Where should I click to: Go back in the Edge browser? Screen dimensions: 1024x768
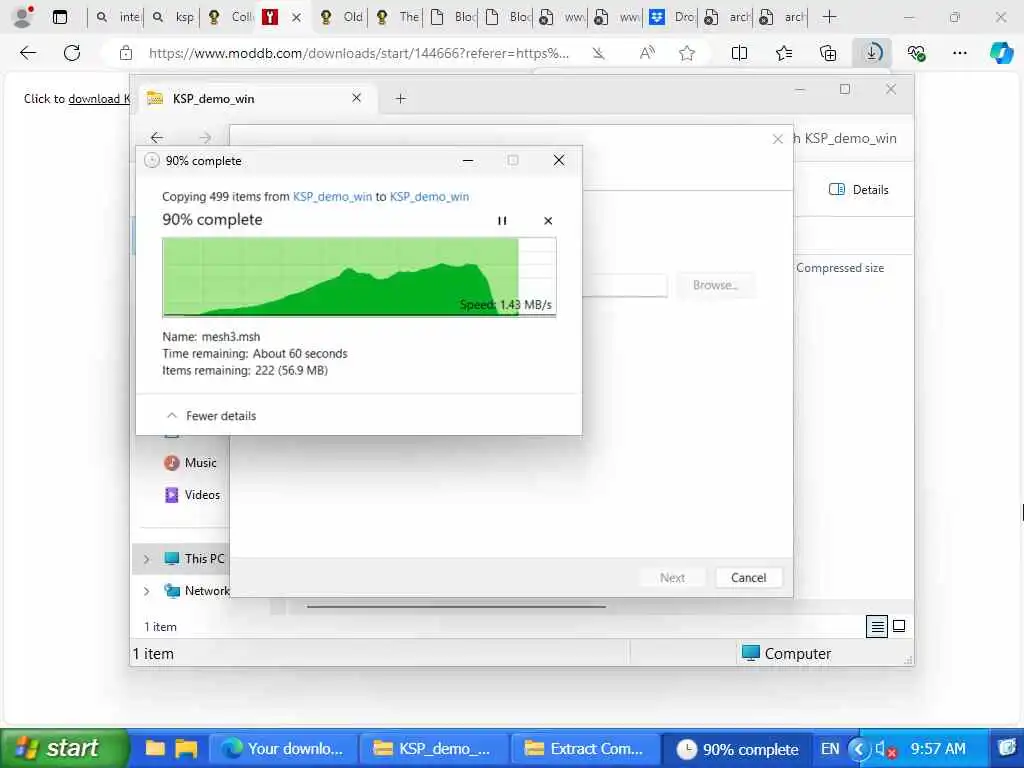[x=28, y=53]
